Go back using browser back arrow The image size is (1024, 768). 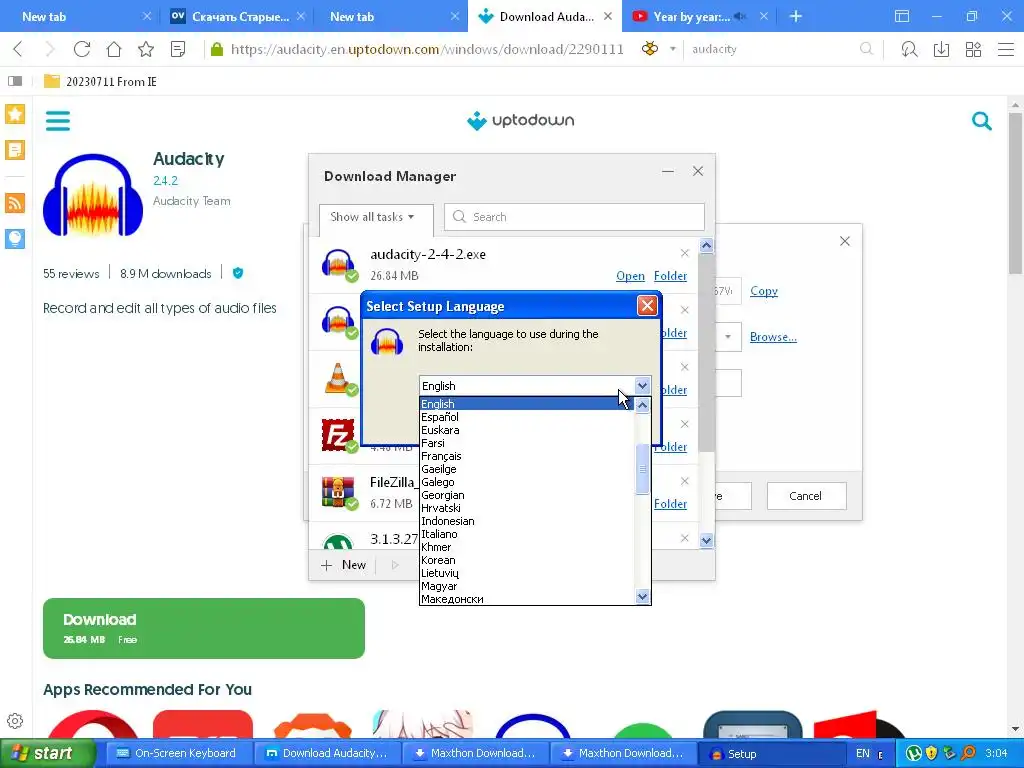point(18,49)
